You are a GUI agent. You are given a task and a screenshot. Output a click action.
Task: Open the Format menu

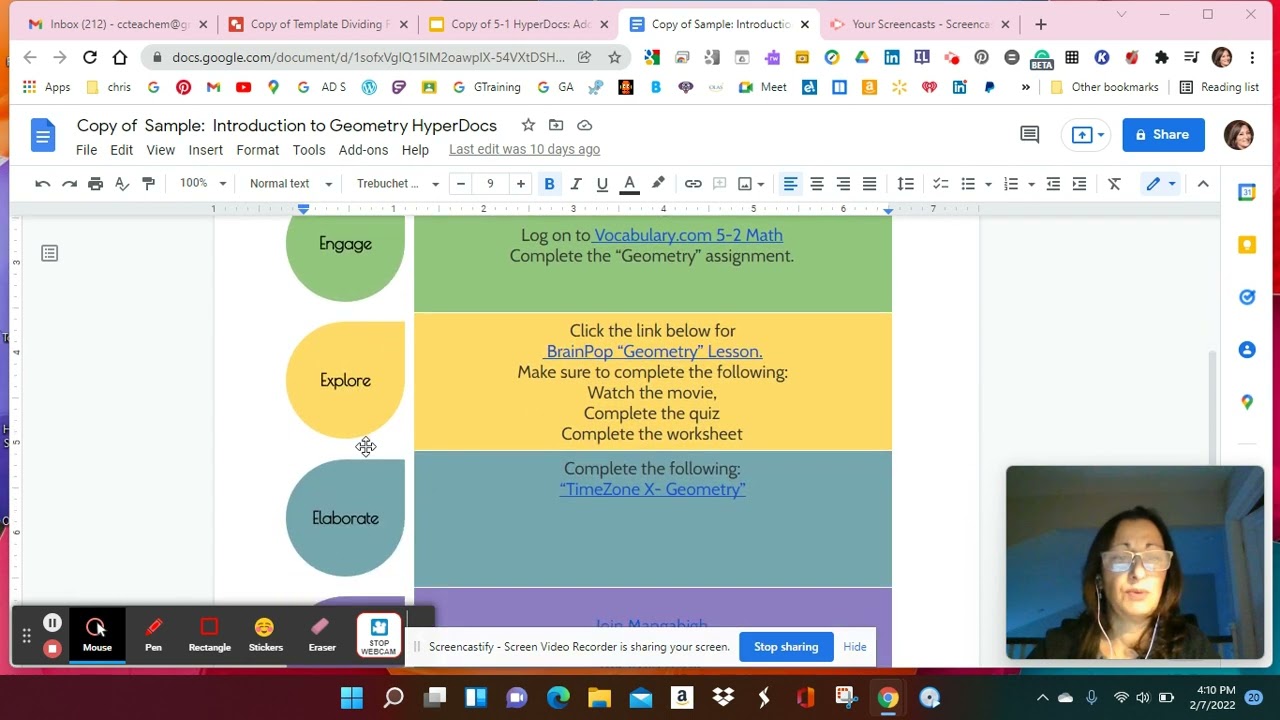(x=257, y=150)
